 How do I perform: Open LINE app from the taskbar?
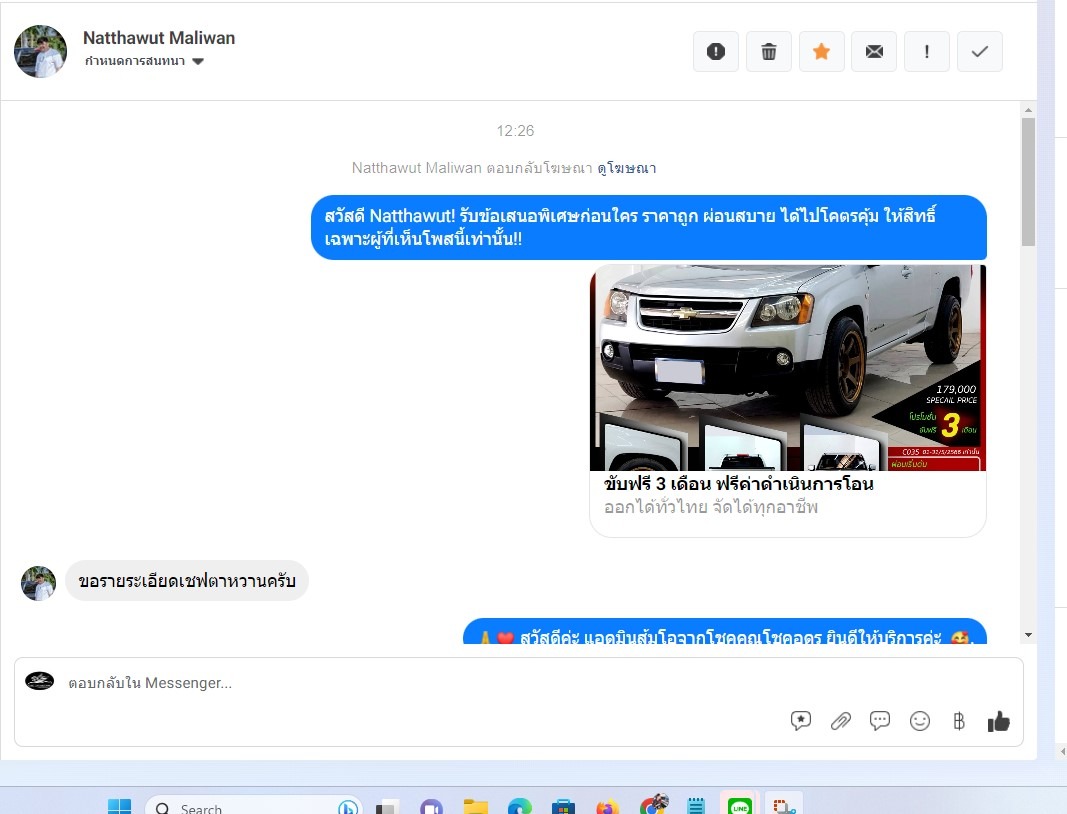pos(740,806)
